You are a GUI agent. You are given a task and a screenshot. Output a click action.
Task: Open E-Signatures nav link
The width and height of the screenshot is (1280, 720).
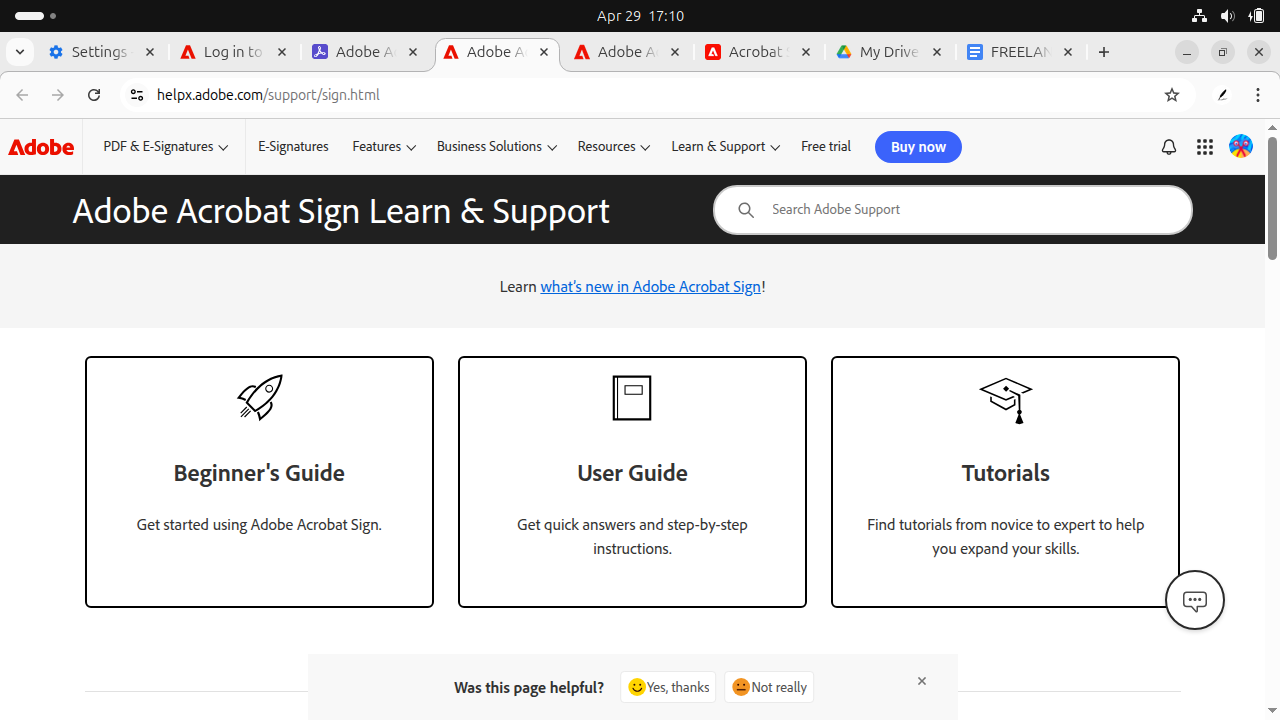tap(293, 147)
